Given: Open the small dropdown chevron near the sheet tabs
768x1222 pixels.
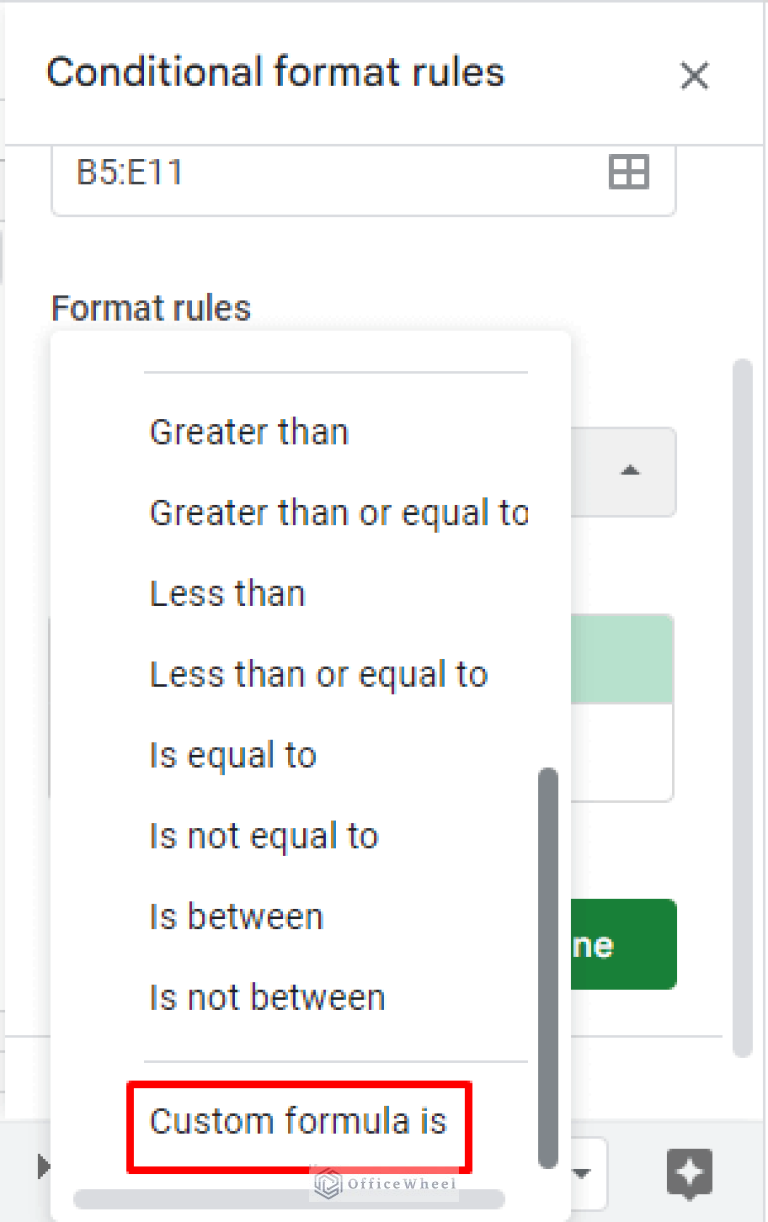Looking at the screenshot, I should pos(580,1172).
